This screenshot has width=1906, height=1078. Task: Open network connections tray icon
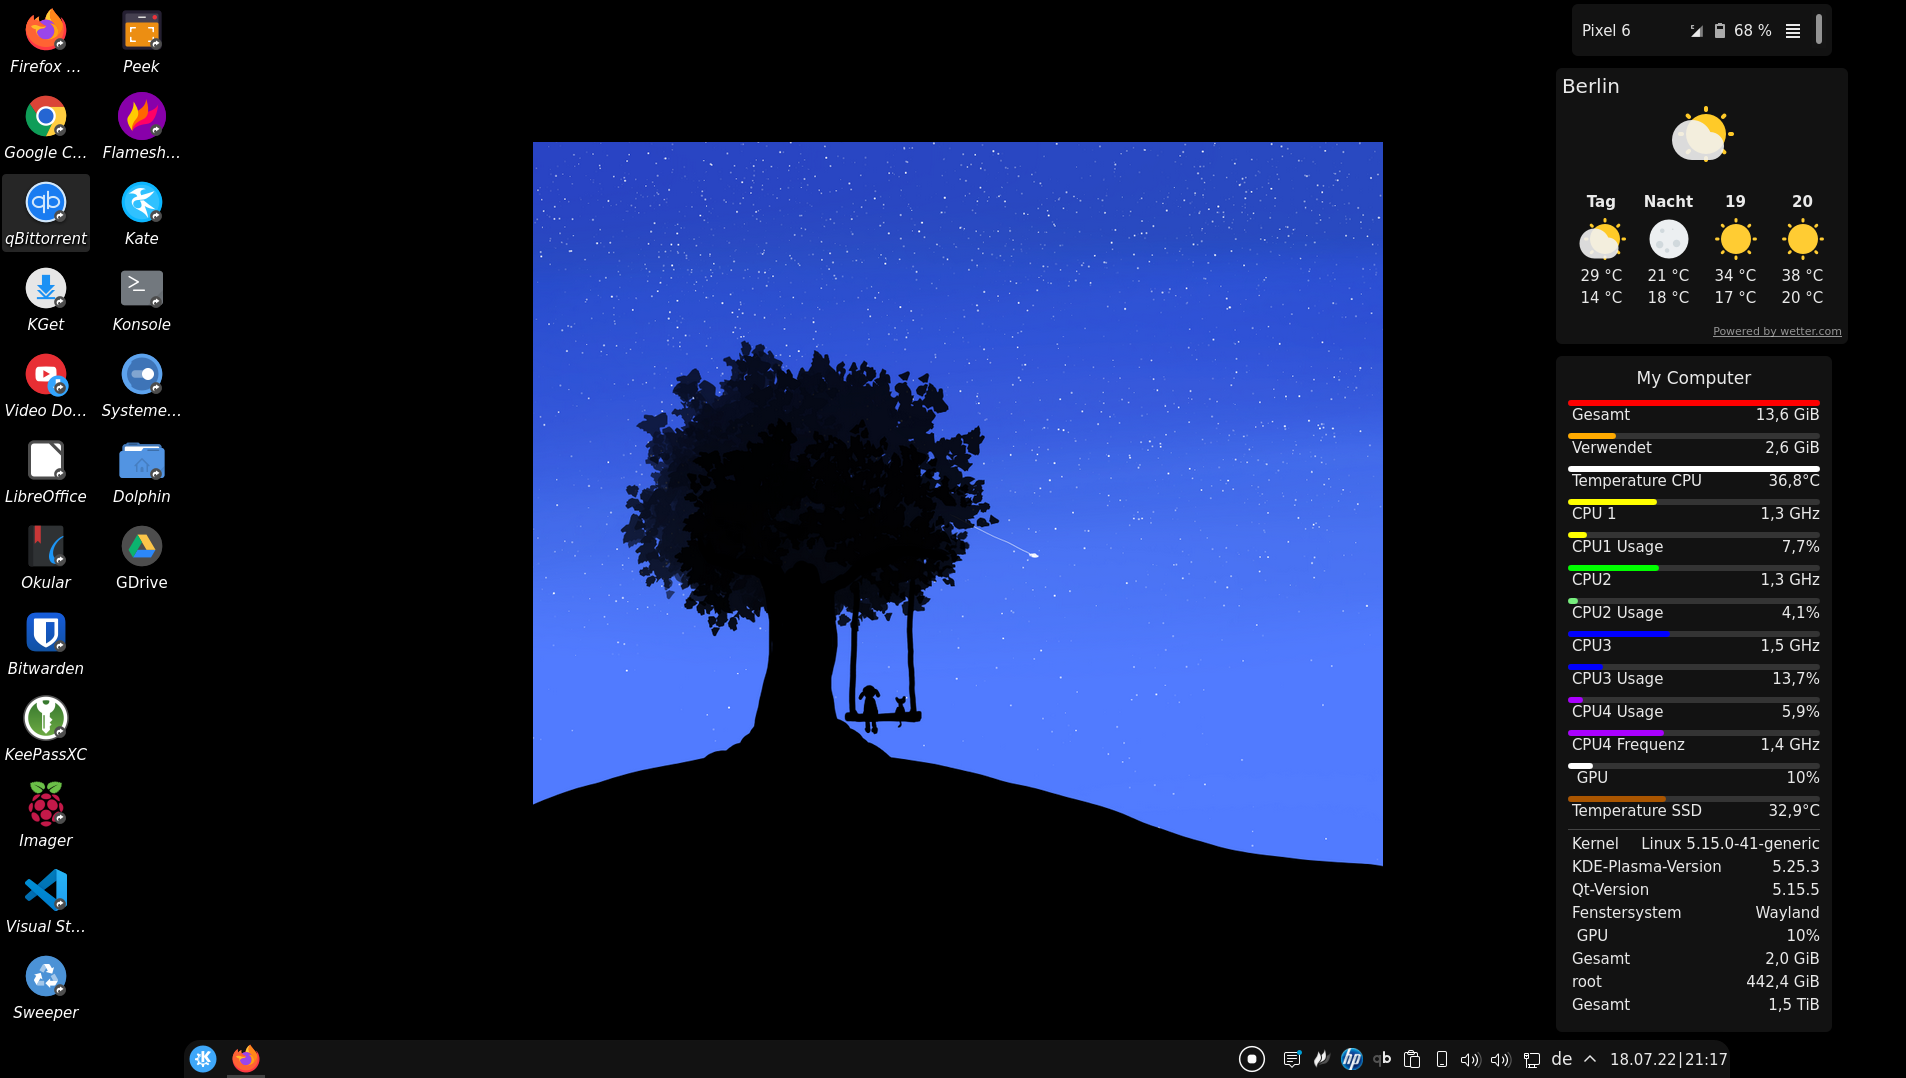click(x=1531, y=1059)
